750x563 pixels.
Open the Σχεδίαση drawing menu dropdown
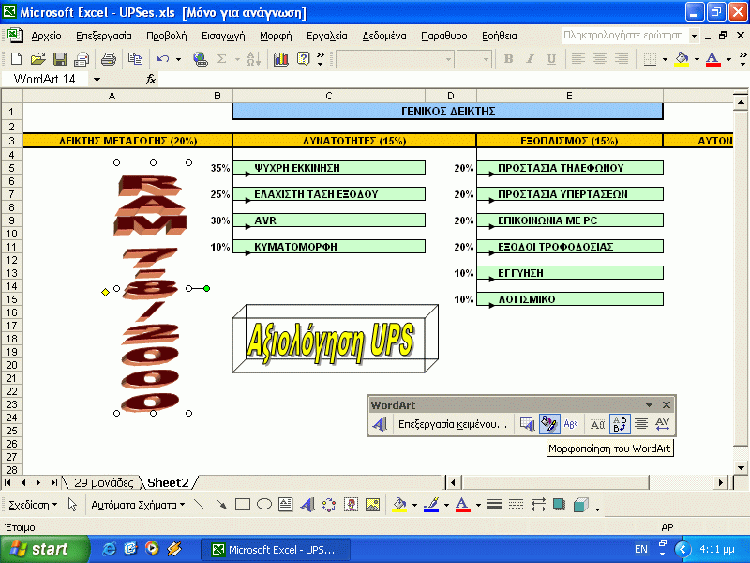pos(33,505)
